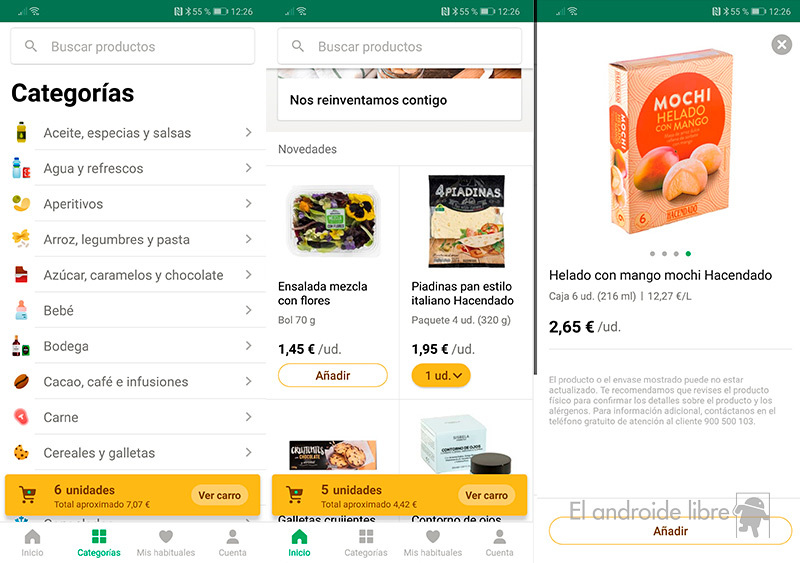The height and width of the screenshot is (563, 800).
Task: Click Ver carro in the 5 unidades bar
Action: [486, 495]
